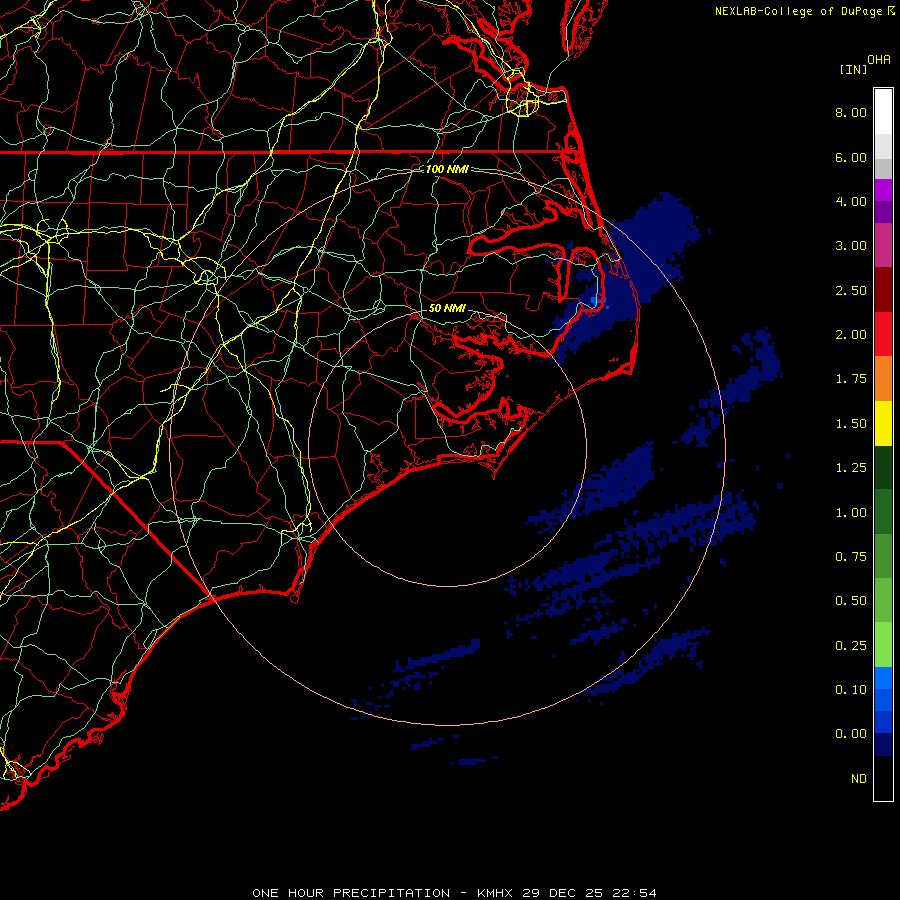Click the NEXLAB-College of DuPage credit text

(x=798, y=11)
